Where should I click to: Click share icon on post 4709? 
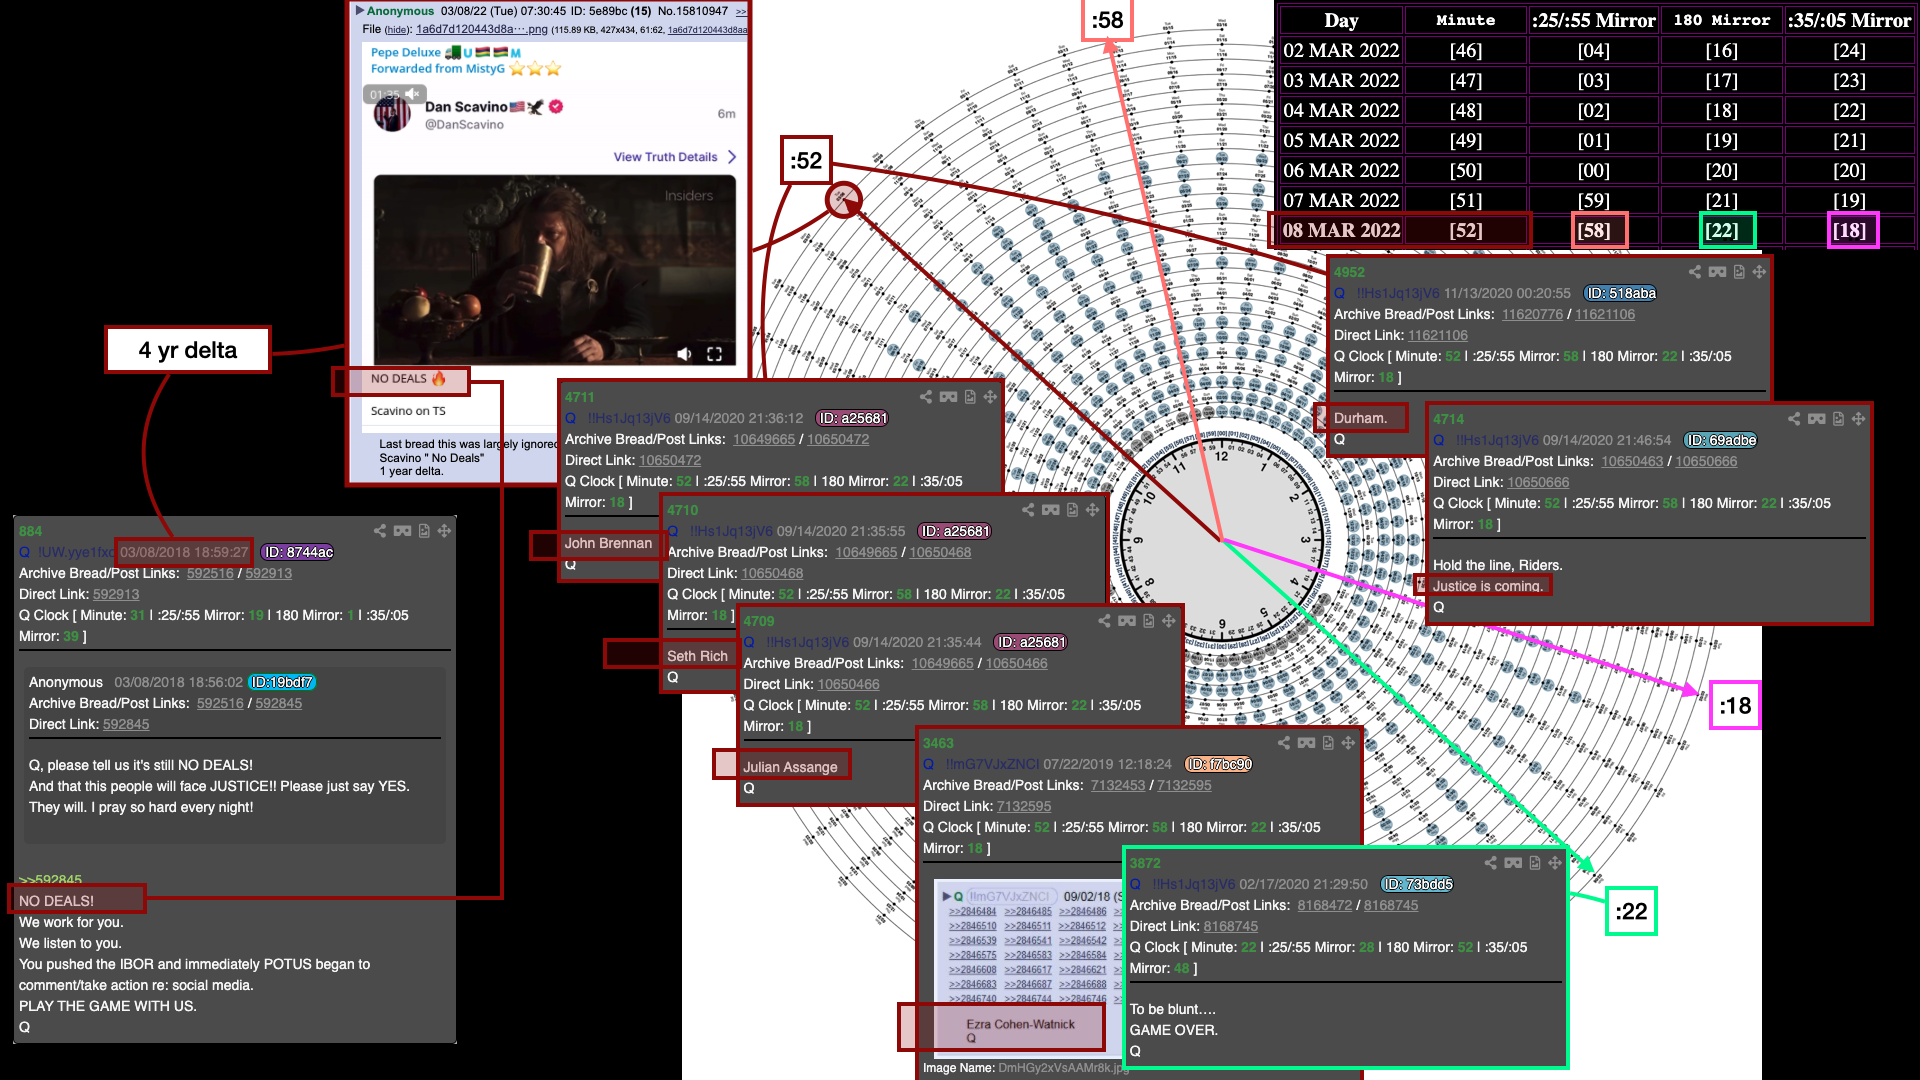click(1104, 621)
